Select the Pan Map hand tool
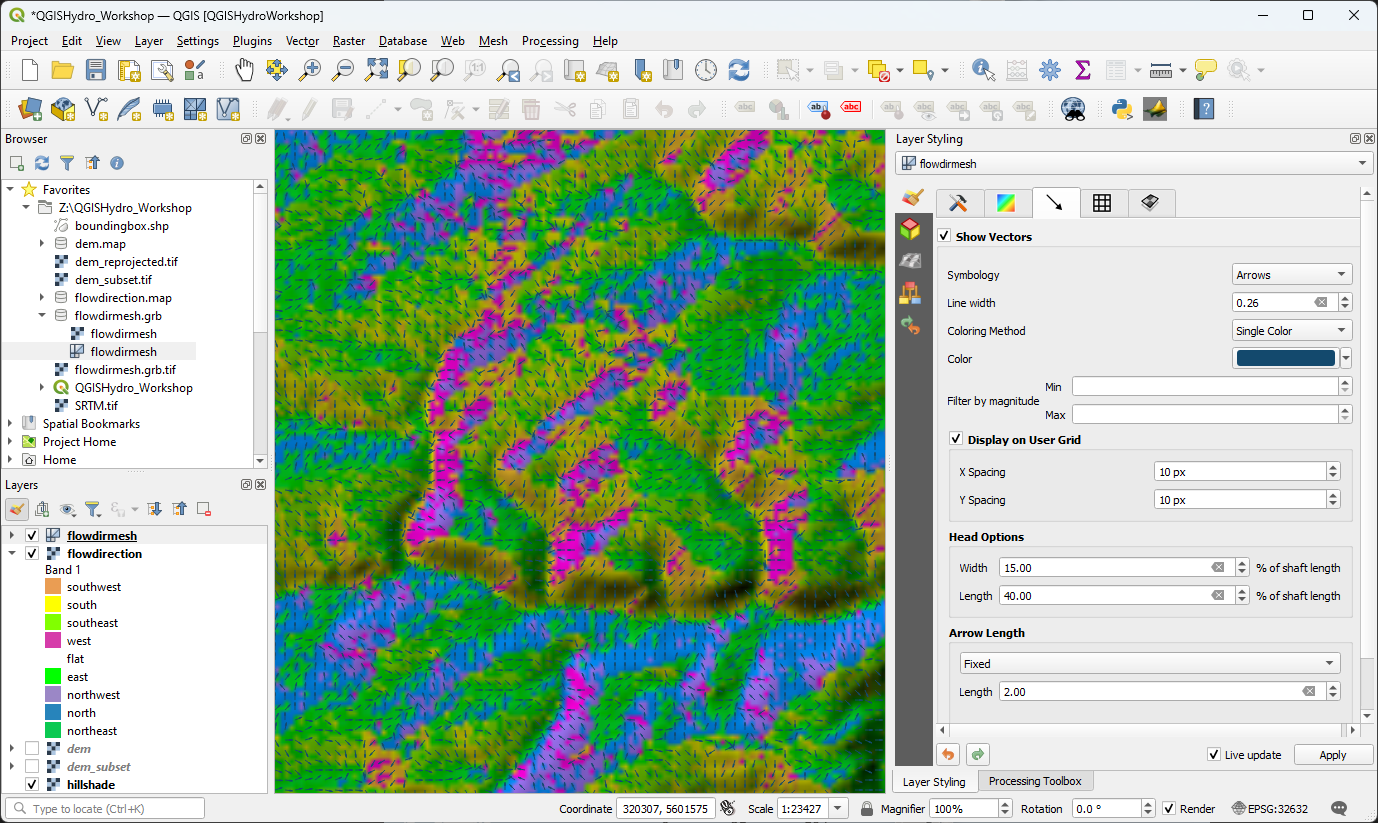The image size is (1378, 823). click(x=244, y=70)
